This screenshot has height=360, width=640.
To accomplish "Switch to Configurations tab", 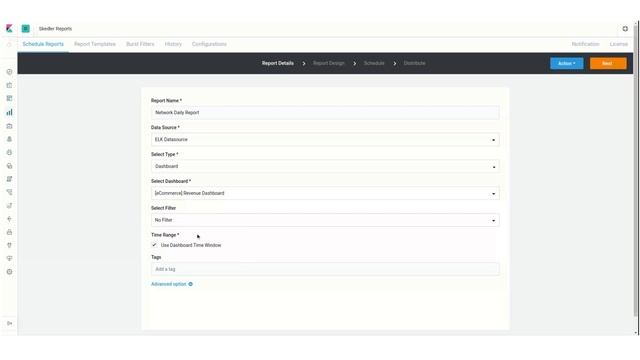I will [x=209, y=44].
